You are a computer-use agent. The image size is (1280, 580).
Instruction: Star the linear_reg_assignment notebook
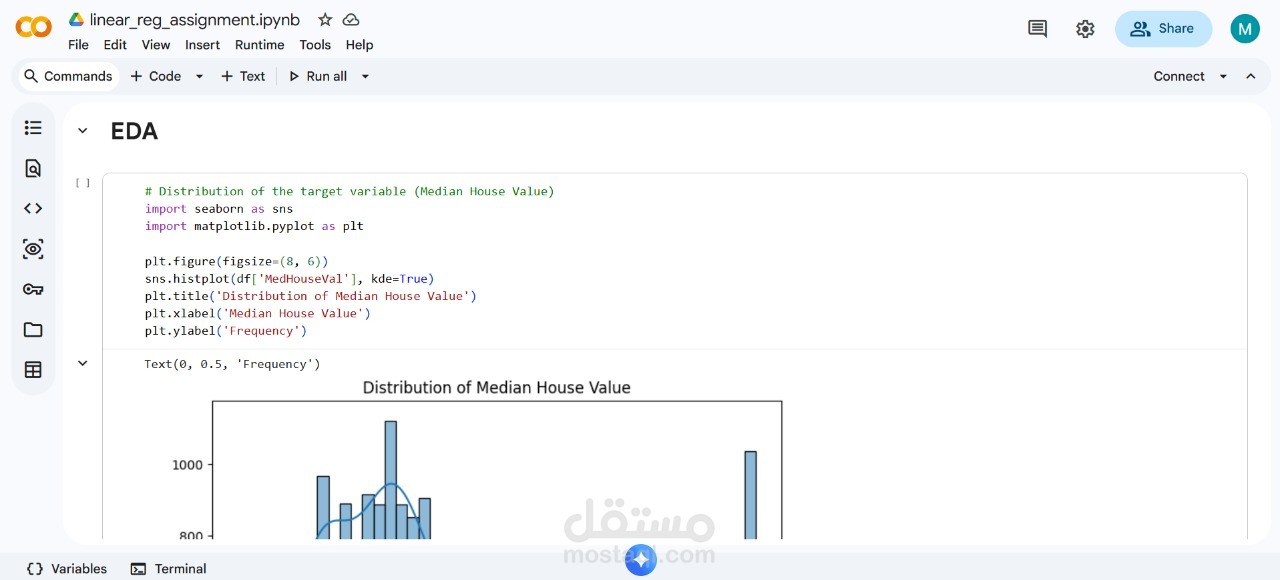coord(325,20)
